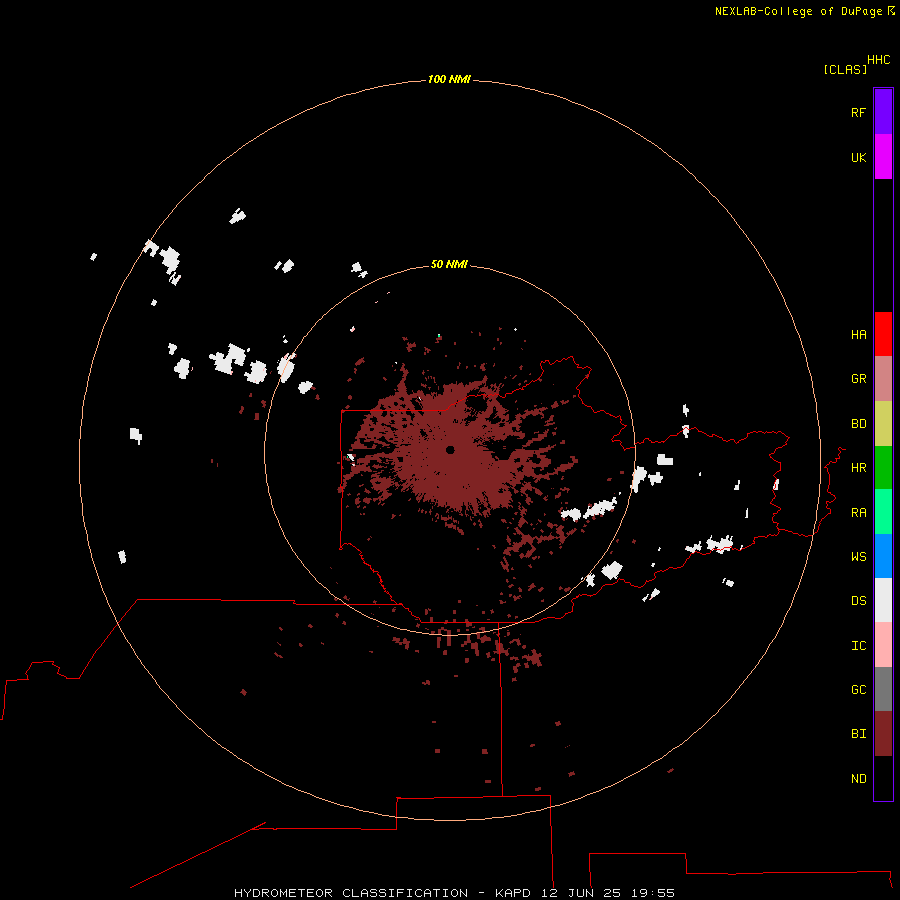Click the BI dark red swatch

883,734
